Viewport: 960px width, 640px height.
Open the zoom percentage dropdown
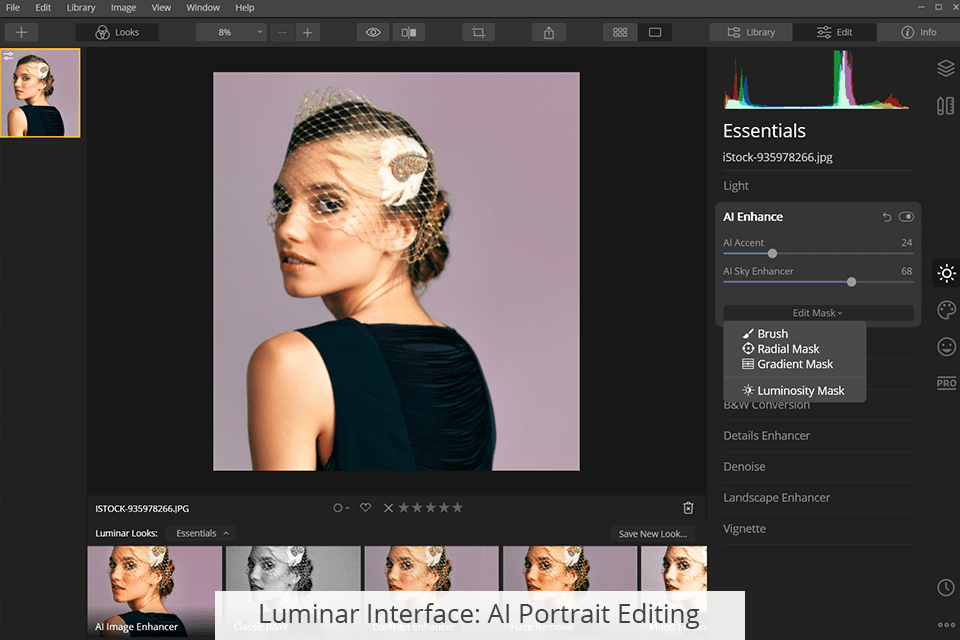point(231,32)
